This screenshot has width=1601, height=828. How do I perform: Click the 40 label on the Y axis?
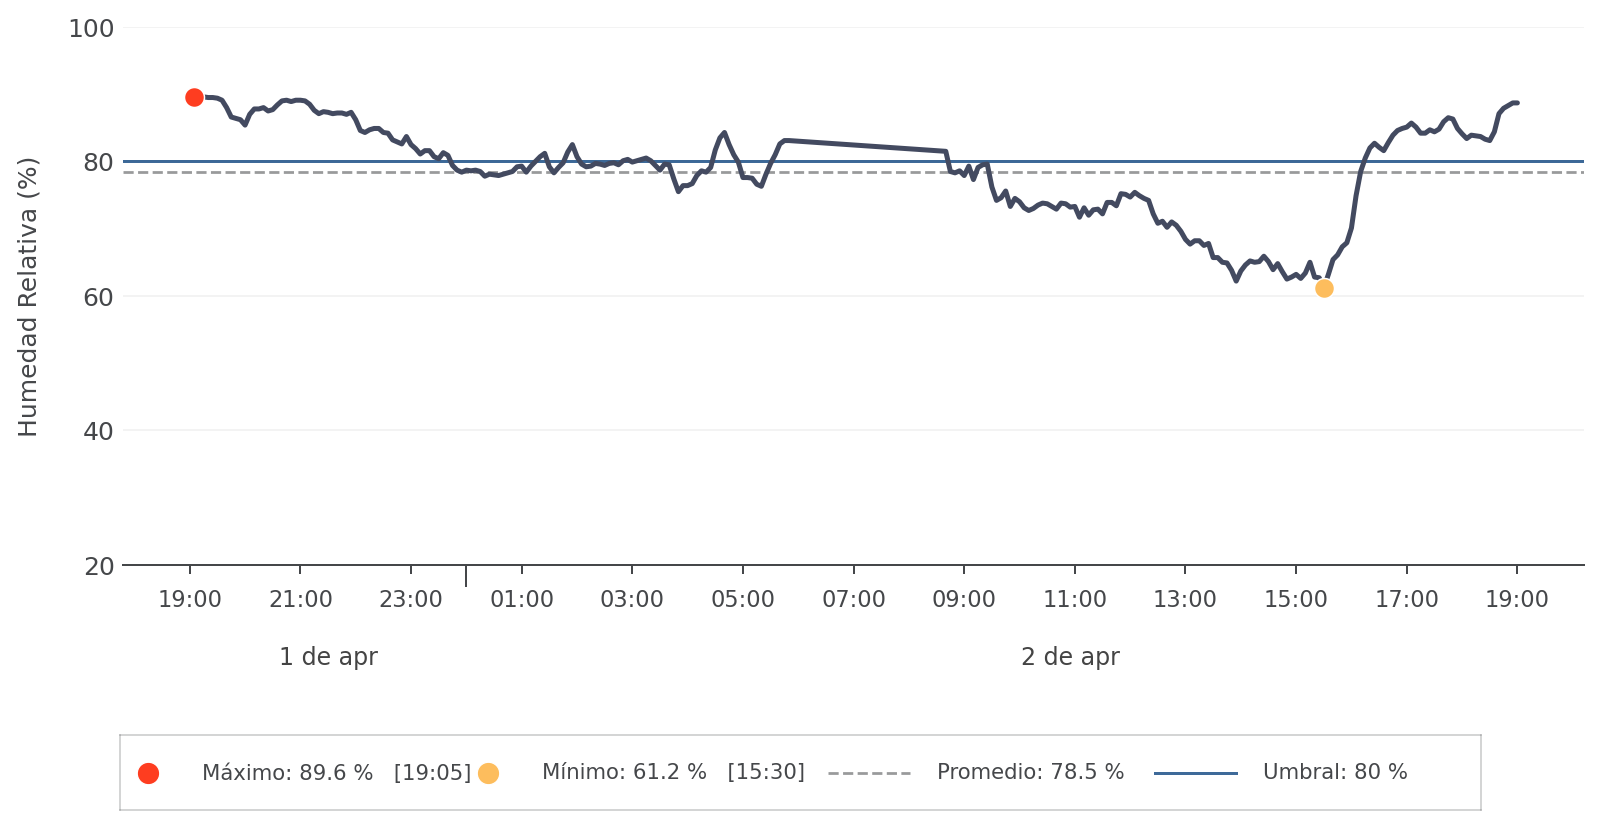98,432
